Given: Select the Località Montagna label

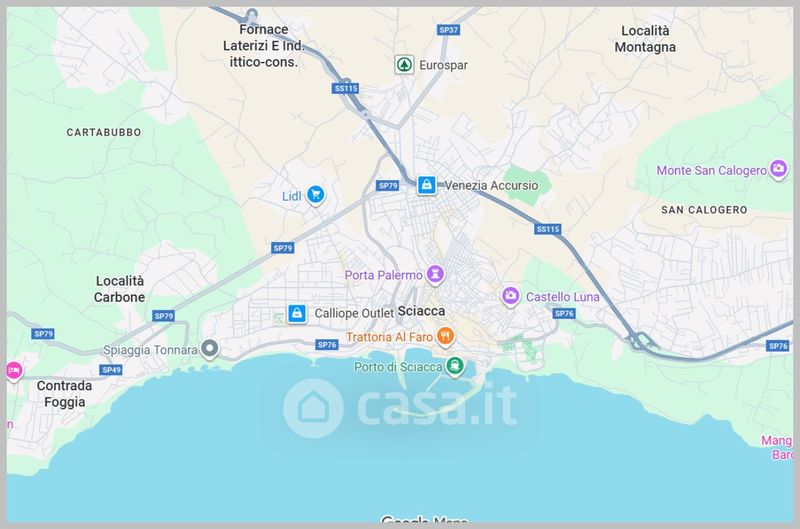Looking at the screenshot, I should (645, 39).
